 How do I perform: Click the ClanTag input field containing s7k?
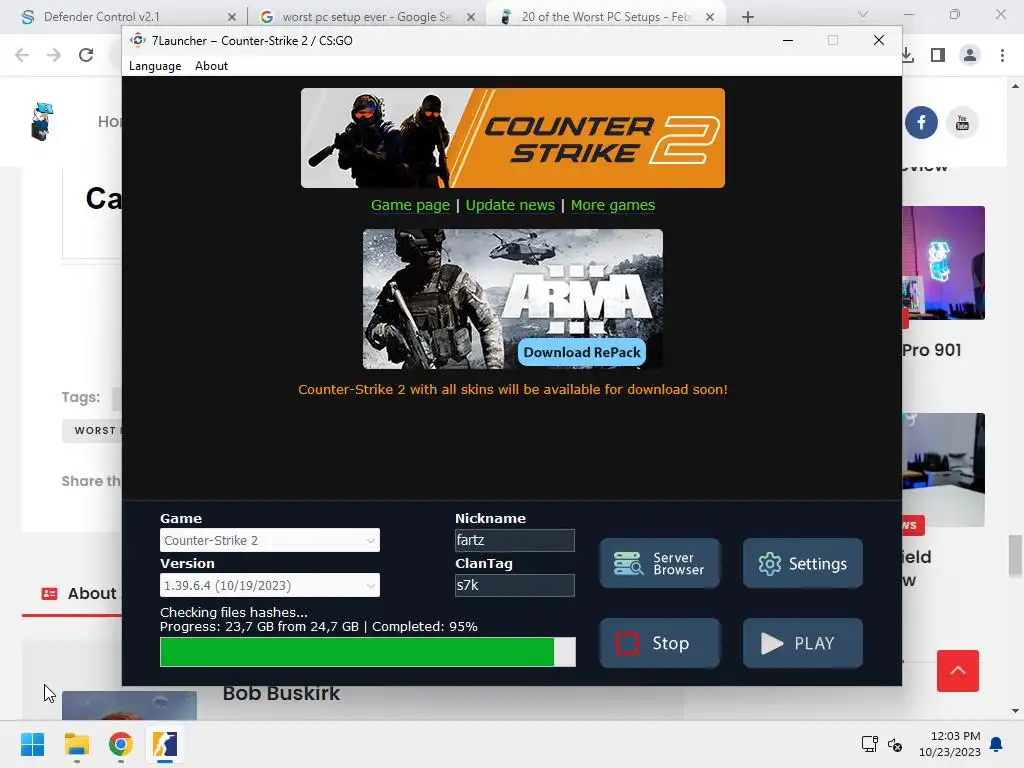[x=515, y=585]
